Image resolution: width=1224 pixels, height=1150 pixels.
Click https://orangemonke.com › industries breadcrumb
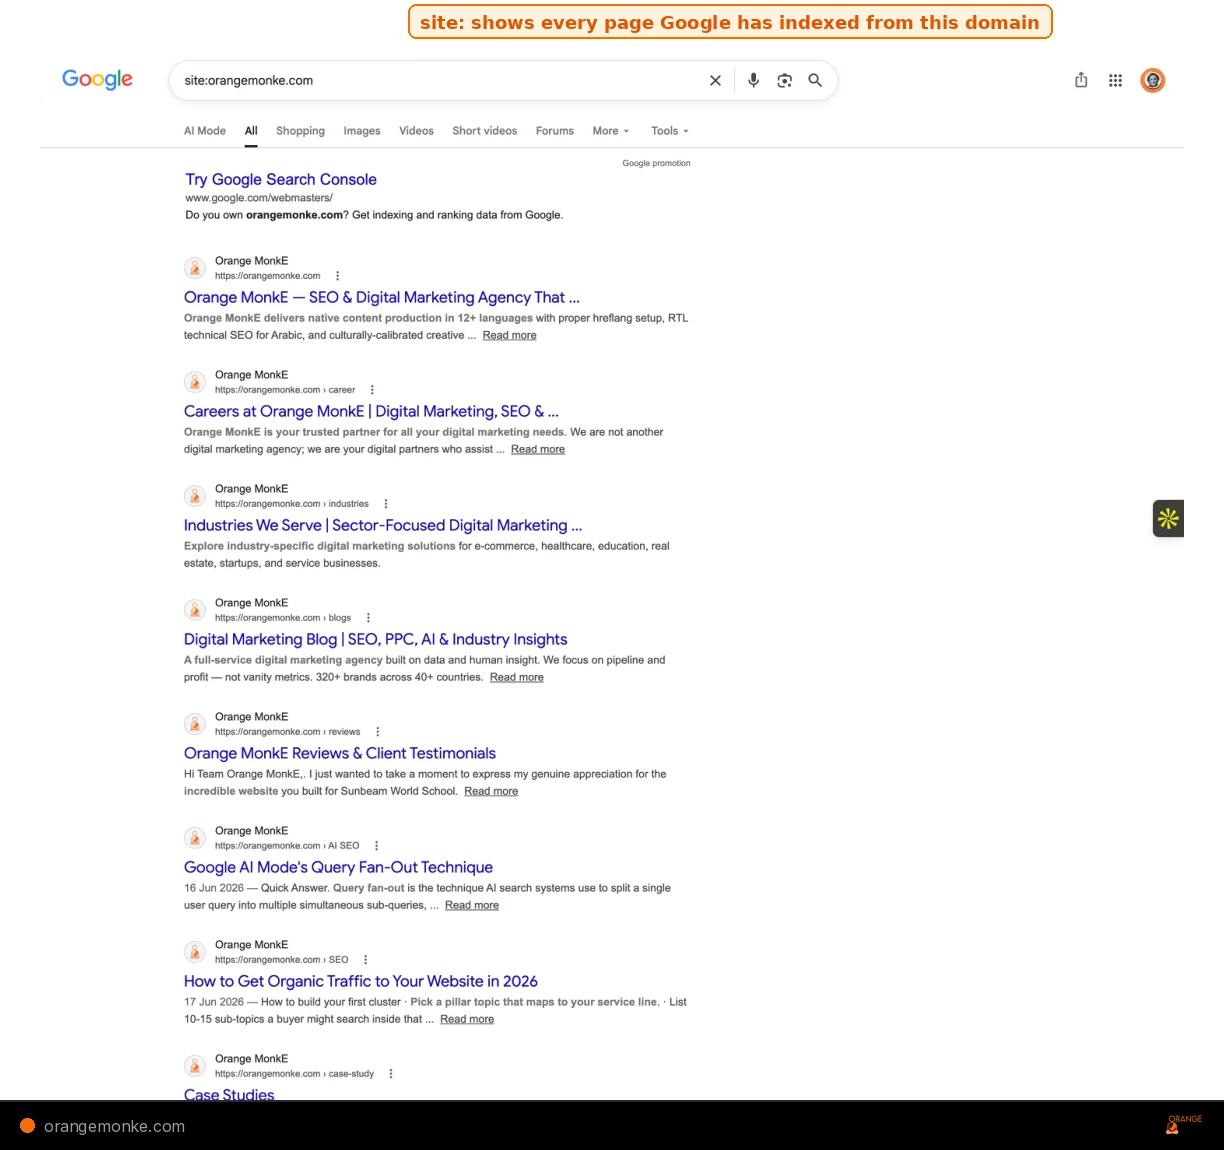pos(292,504)
